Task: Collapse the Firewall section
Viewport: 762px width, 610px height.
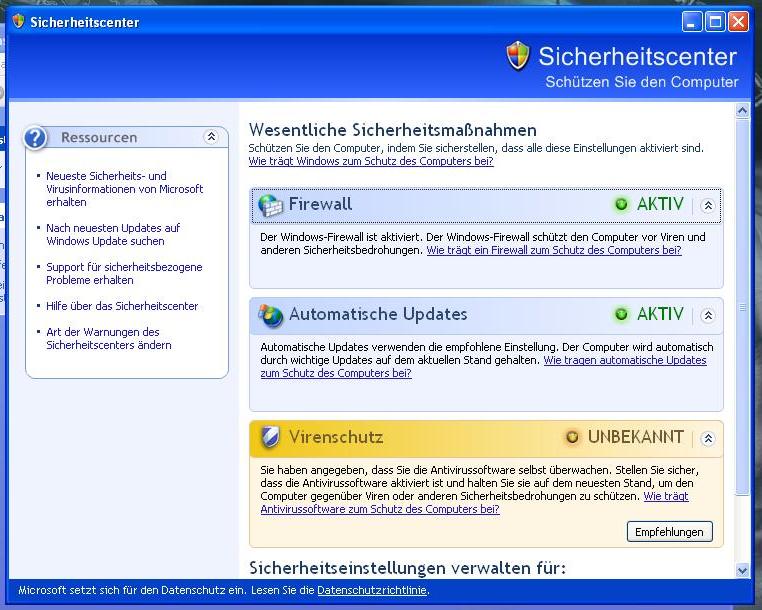Action: 708,206
